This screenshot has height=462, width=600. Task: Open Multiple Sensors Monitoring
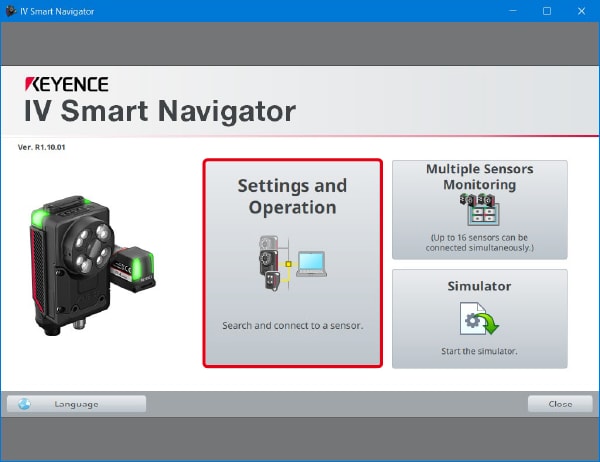[x=479, y=208]
